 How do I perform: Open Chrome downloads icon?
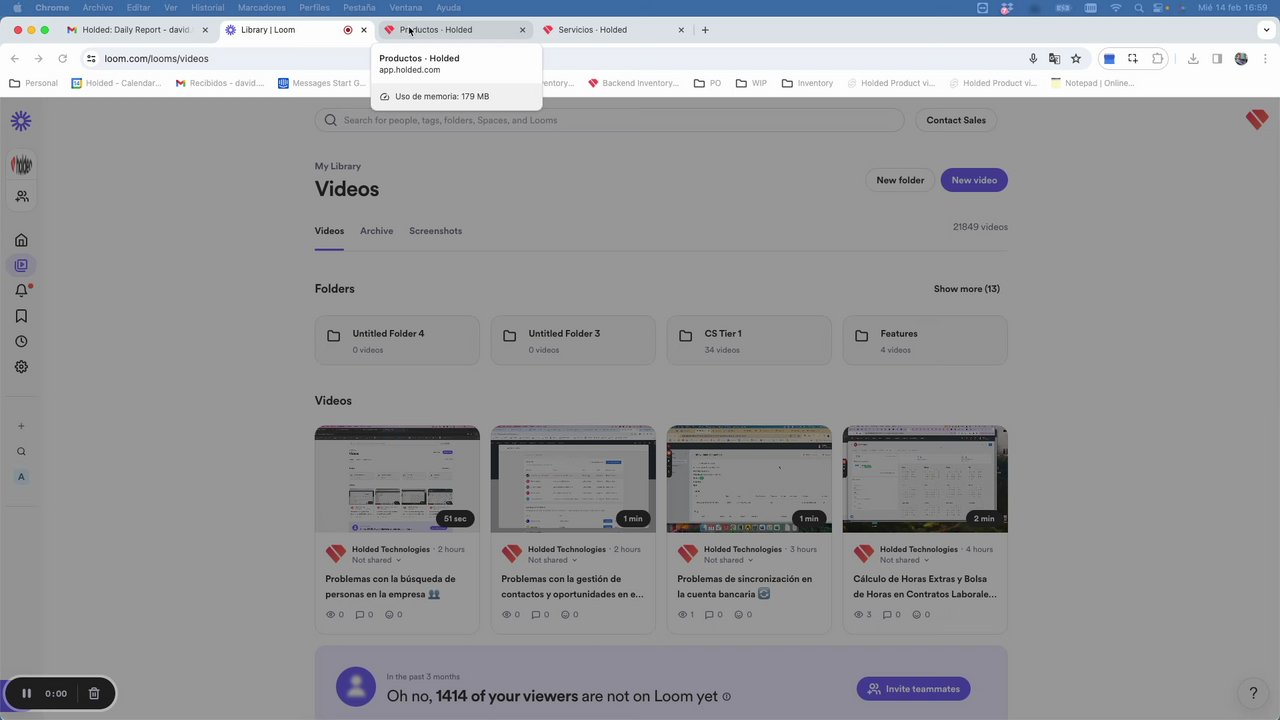pos(1193,58)
